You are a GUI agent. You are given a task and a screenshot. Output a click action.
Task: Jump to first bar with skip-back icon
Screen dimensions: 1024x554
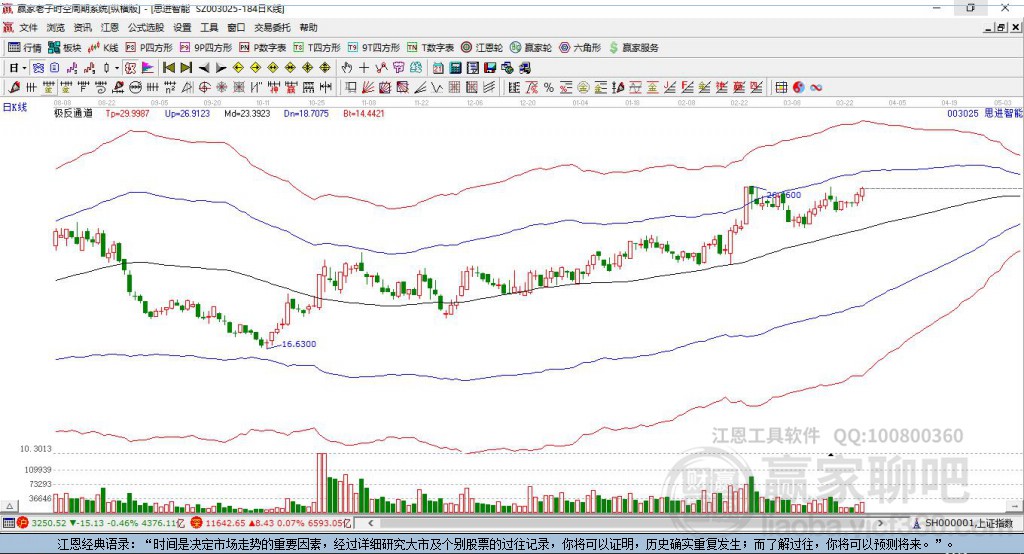pyautogui.click(x=168, y=68)
